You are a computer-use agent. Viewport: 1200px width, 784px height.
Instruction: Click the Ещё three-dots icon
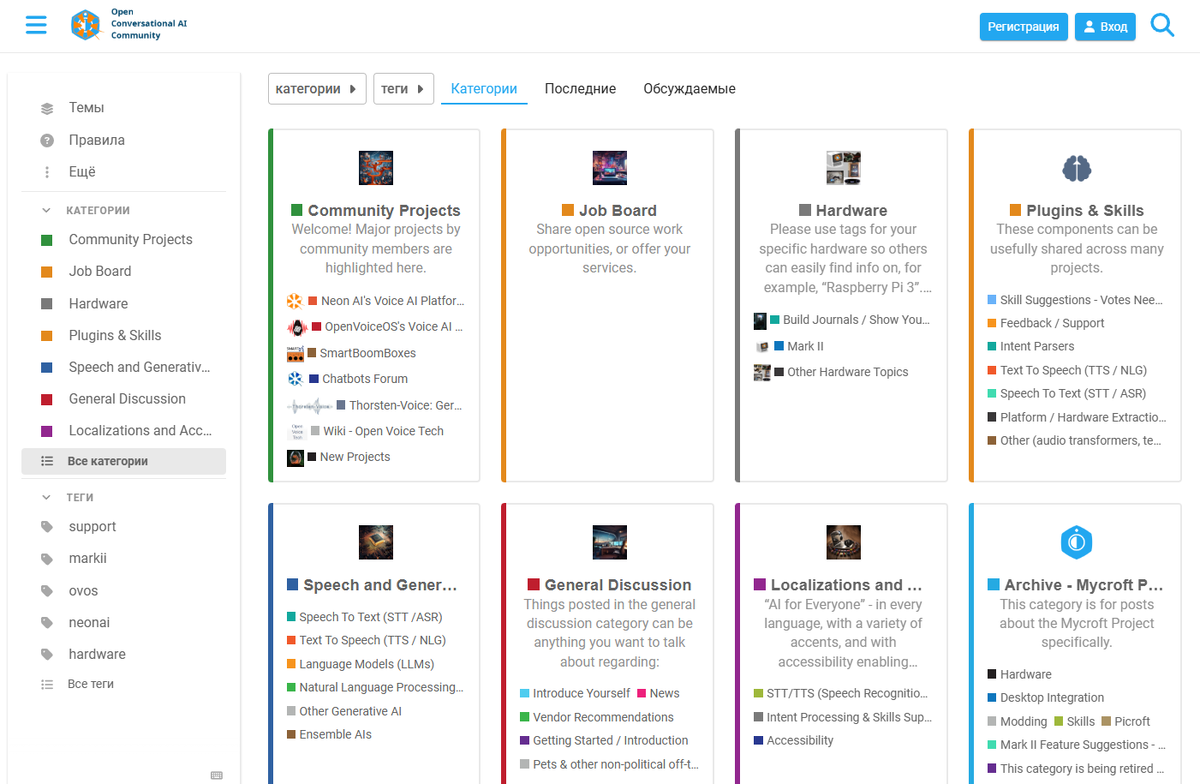(x=47, y=172)
